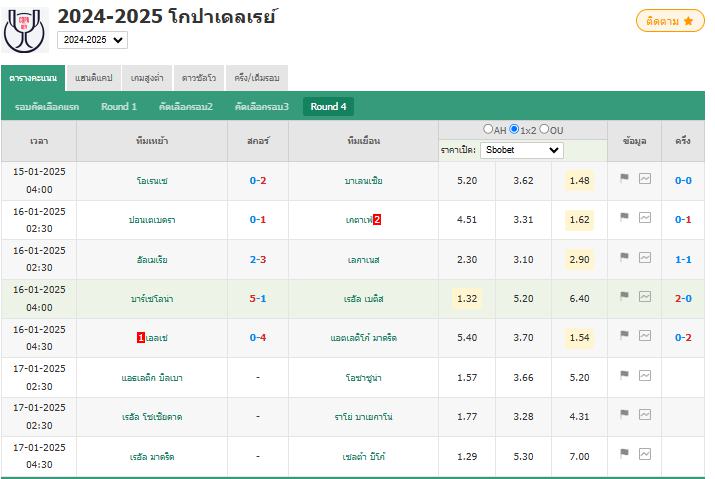Open away team เลกาเนส link
The height and width of the screenshot is (479, 715).
(x=363, y=260)
